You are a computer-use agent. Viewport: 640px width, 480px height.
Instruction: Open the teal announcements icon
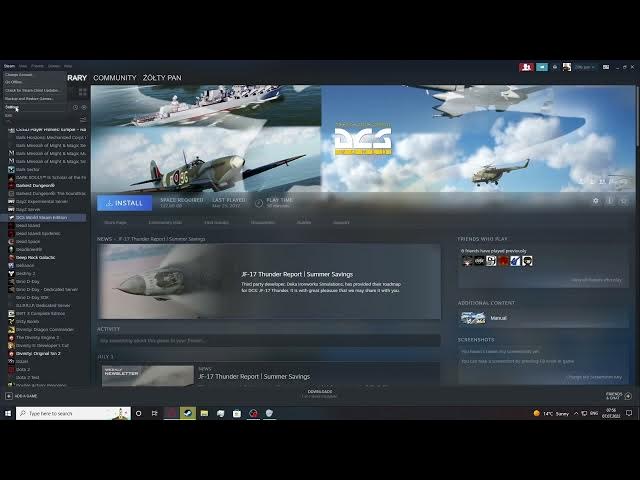click(542, 67)
